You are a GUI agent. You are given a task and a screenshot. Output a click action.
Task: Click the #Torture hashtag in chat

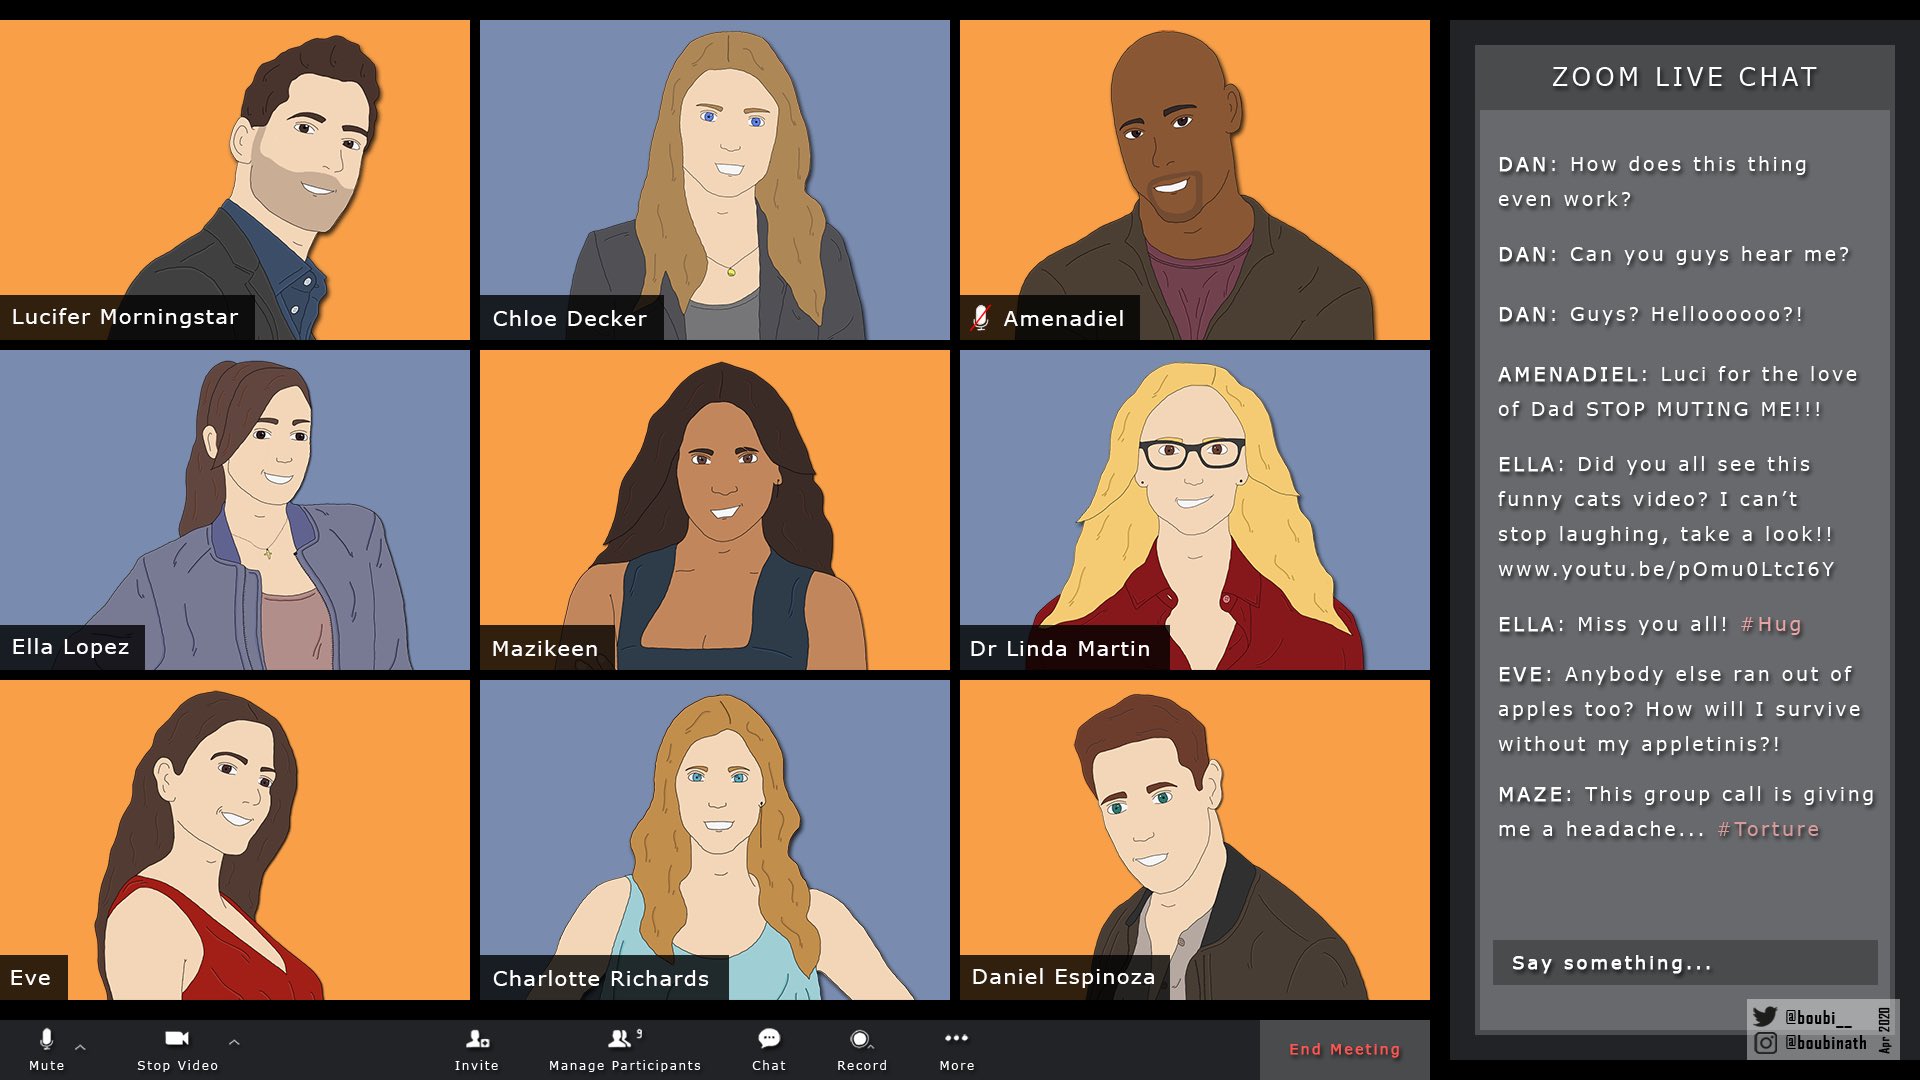(1768, 830)
